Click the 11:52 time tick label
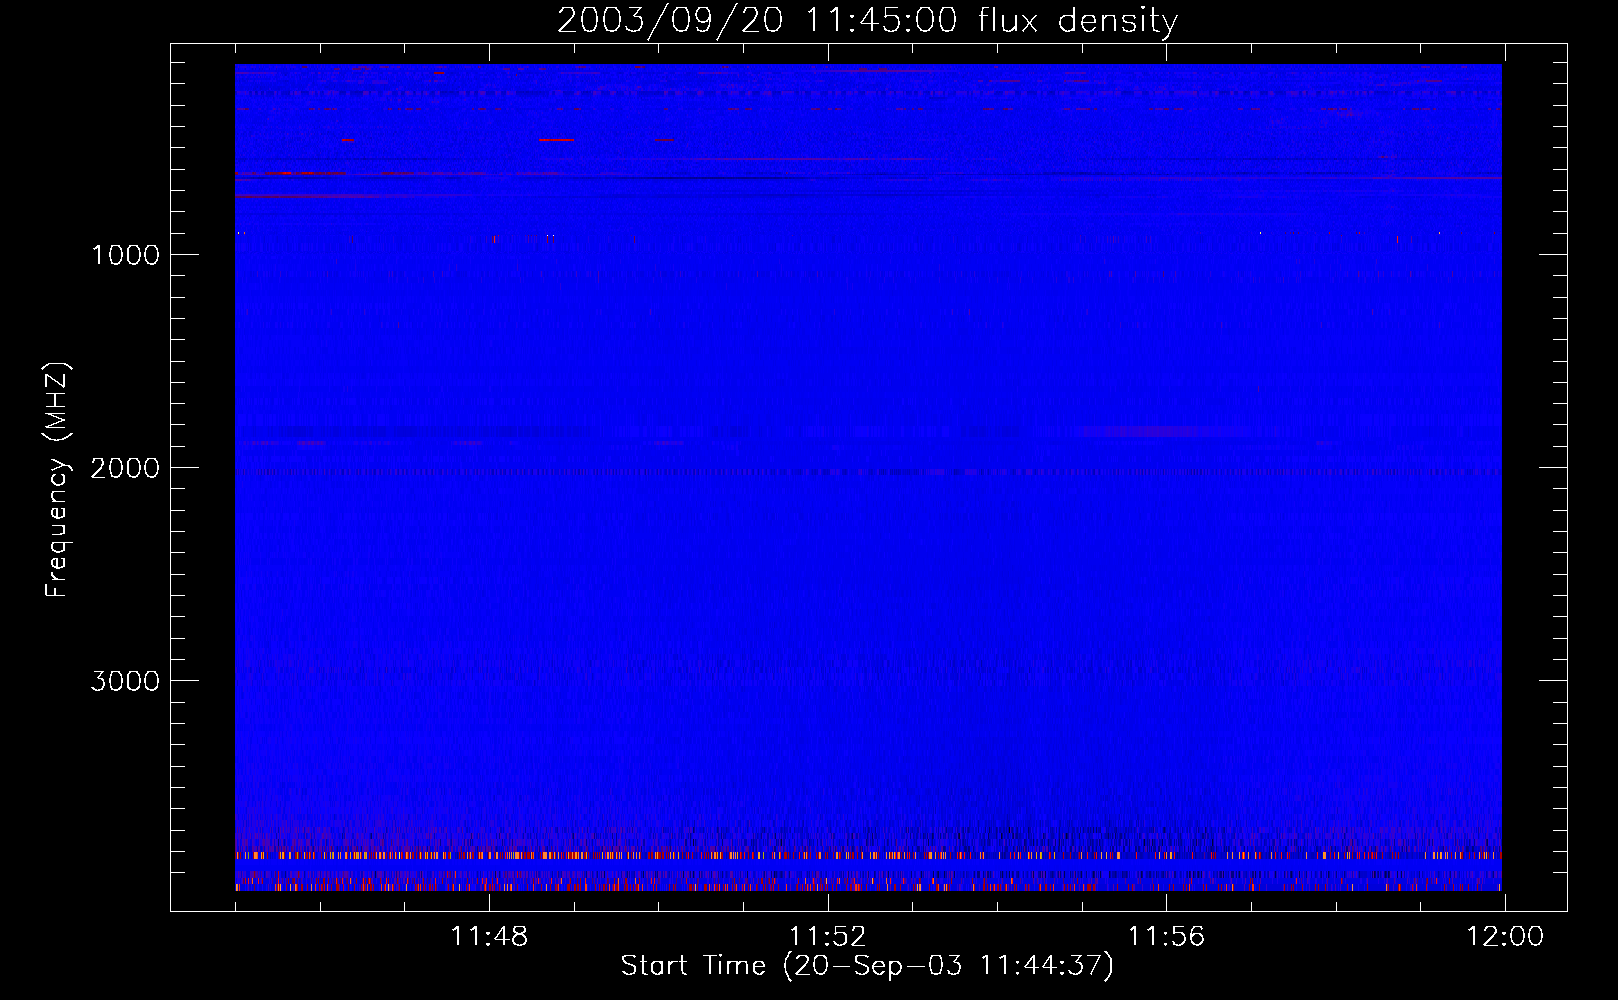The height and width of the screenshot is (1000, 1618). 827,937
